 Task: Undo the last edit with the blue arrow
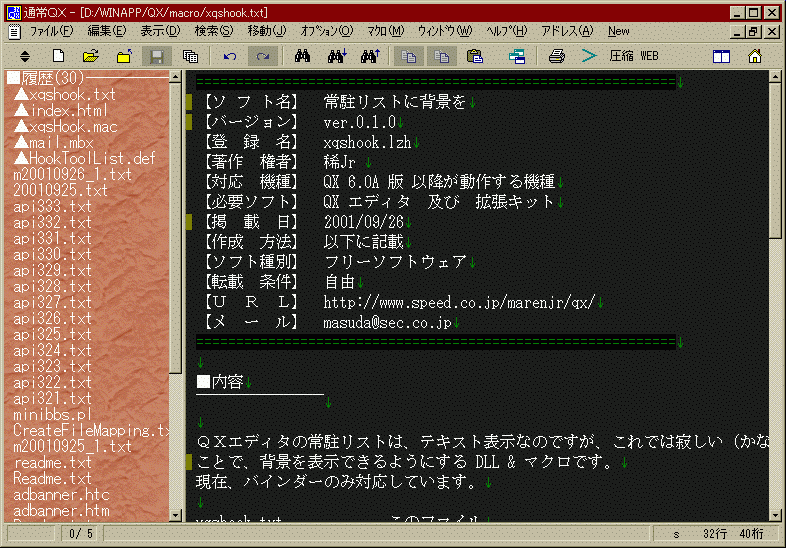(x=230, y=56)
